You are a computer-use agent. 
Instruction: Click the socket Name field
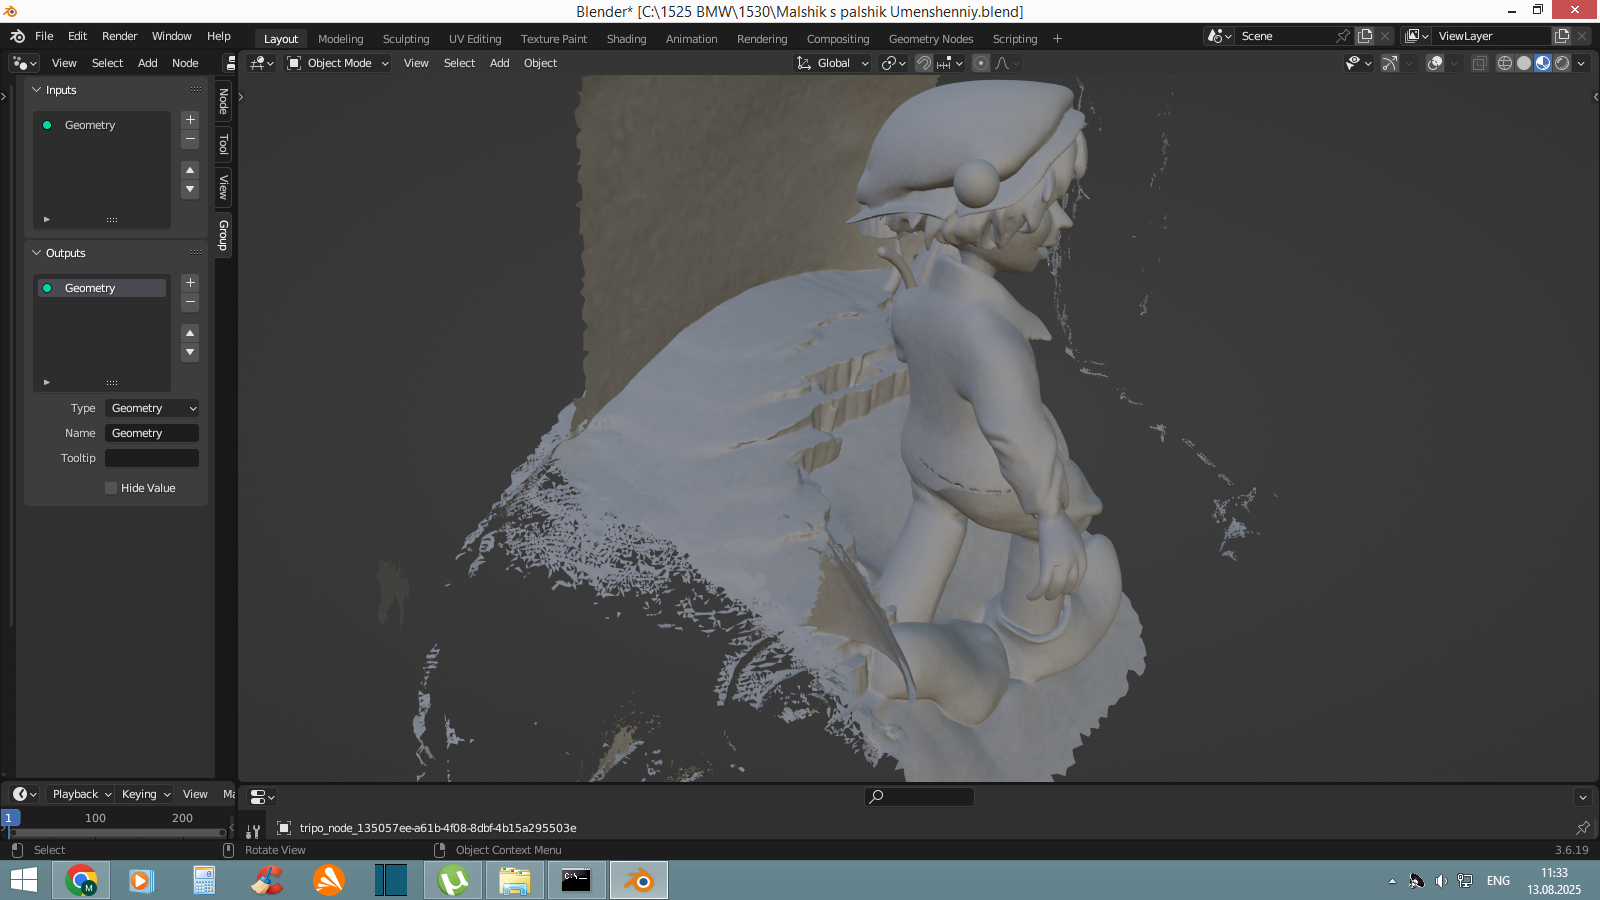152,433
